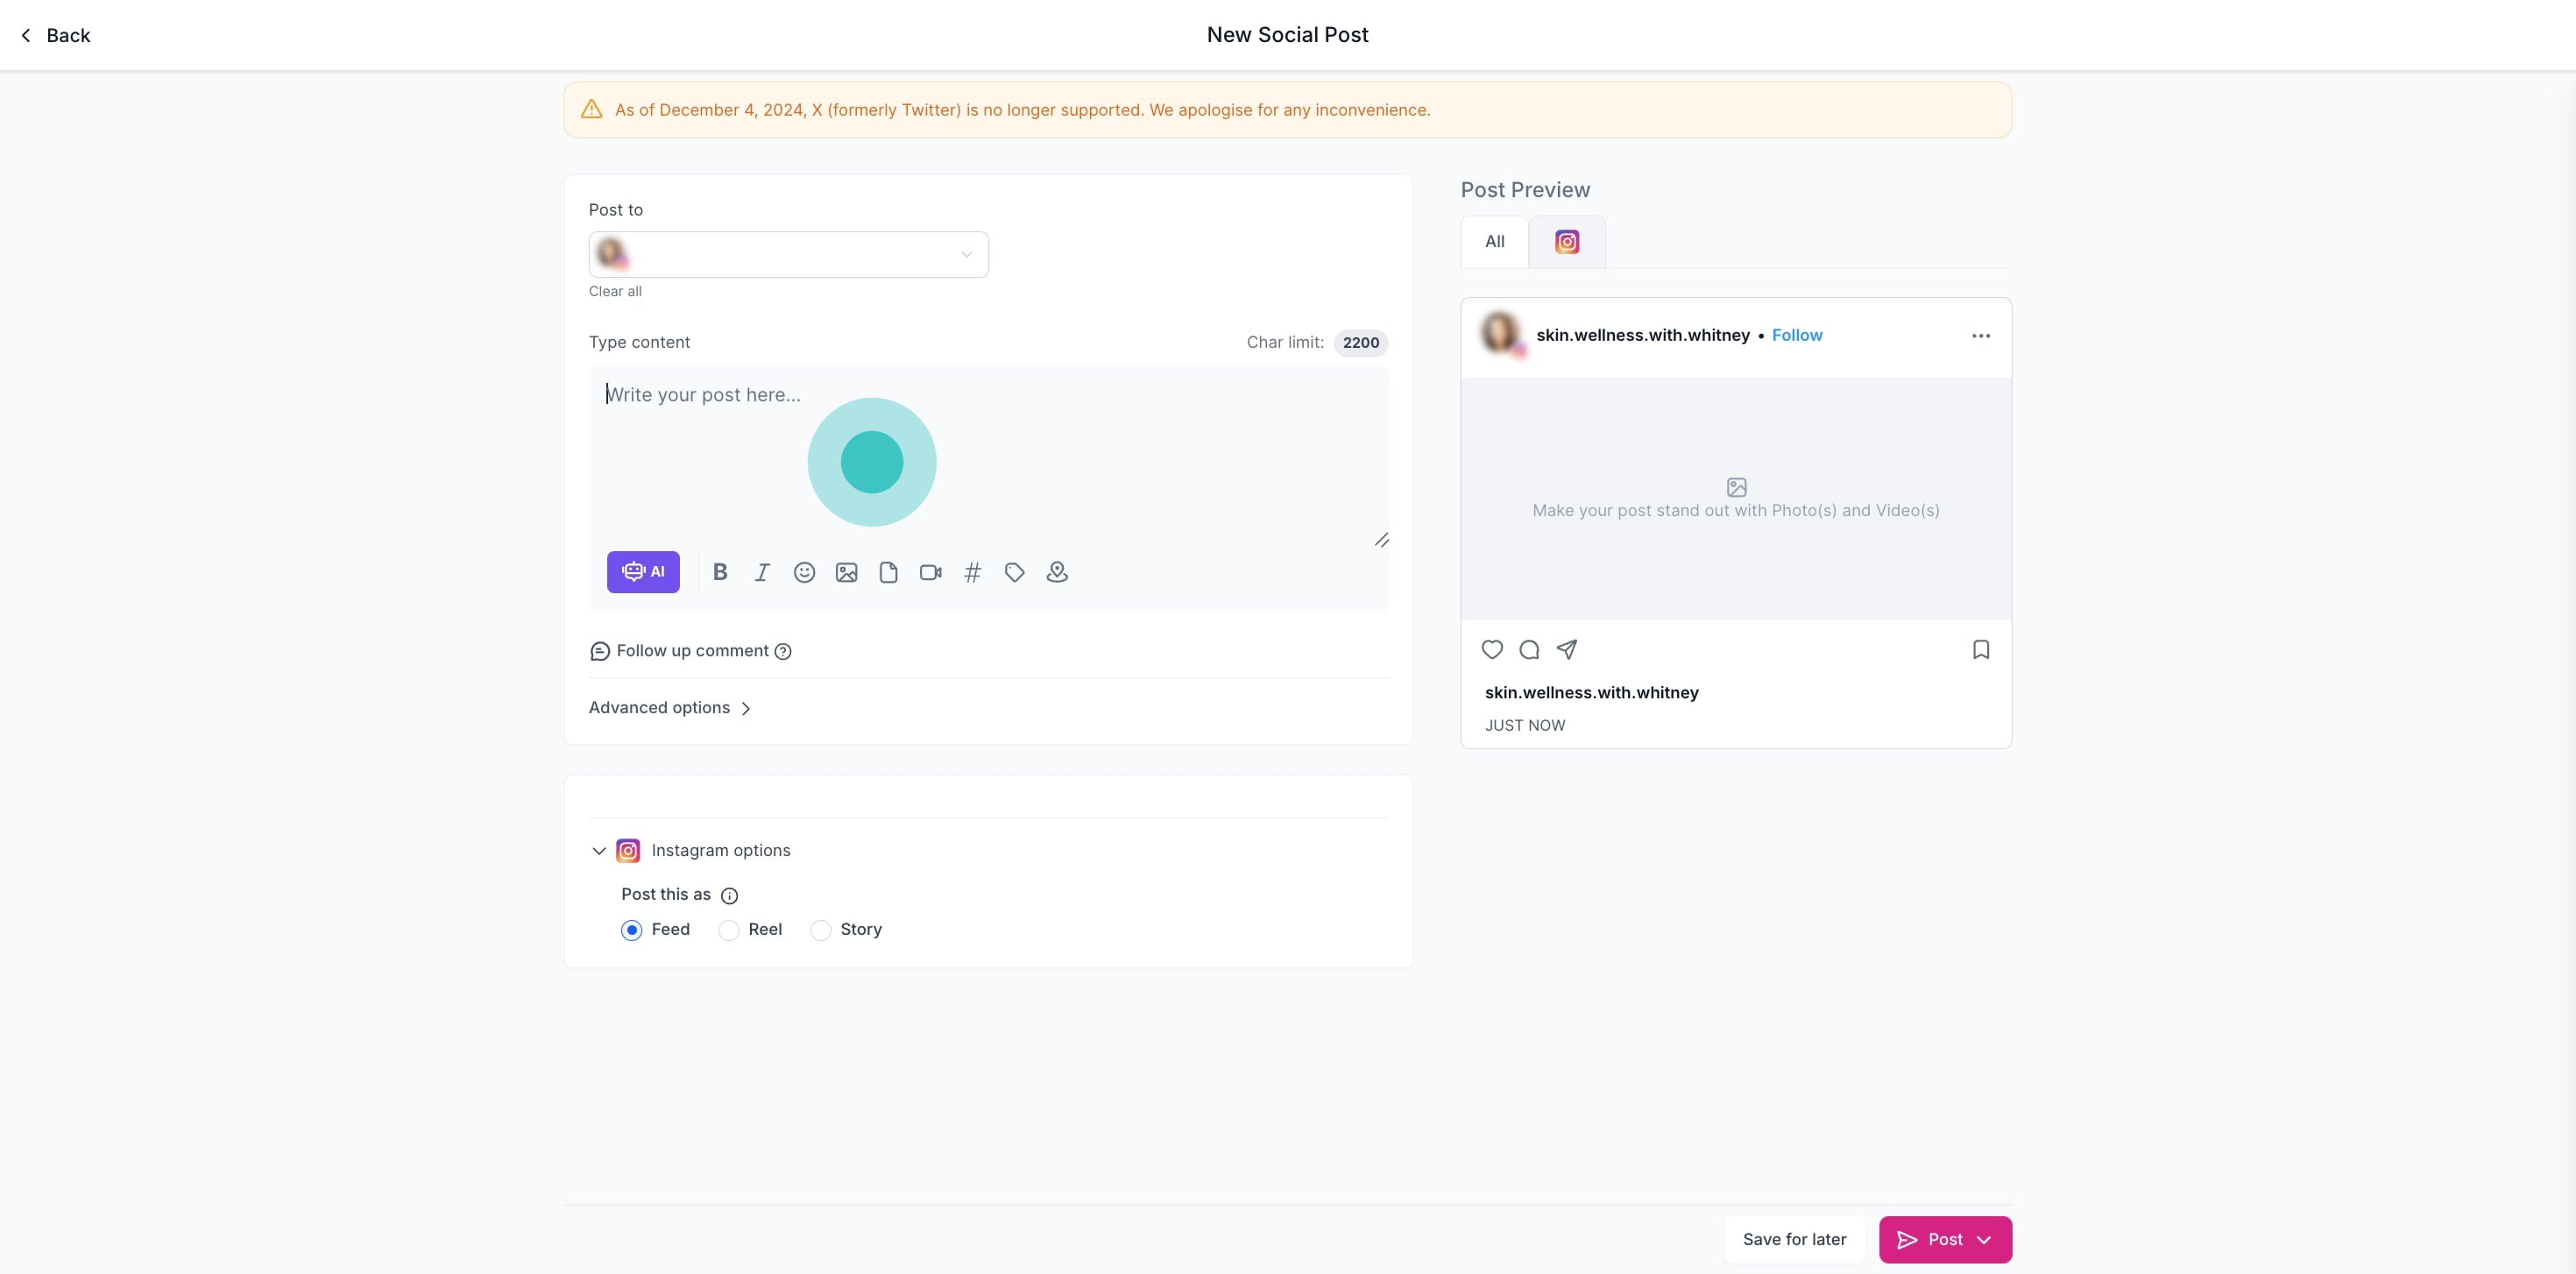
Task: Select the Reel radio button
Action: click(729, 930)
